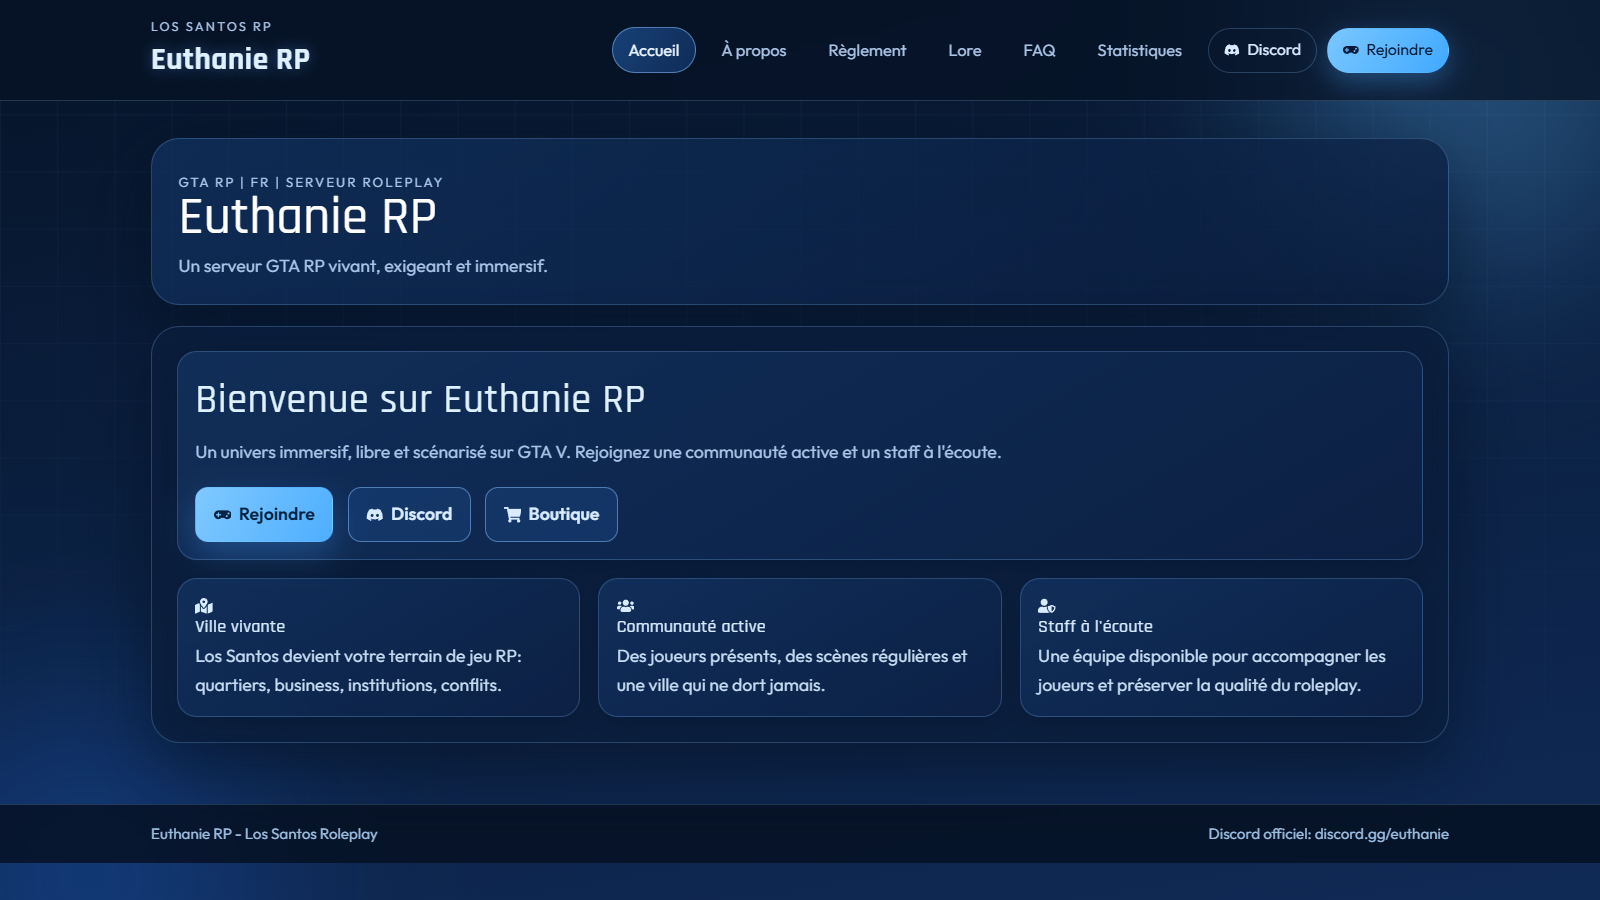Viewport: 1600px width, 900px height.
Task: Open the Lore page
Action: tap(964, 50)
